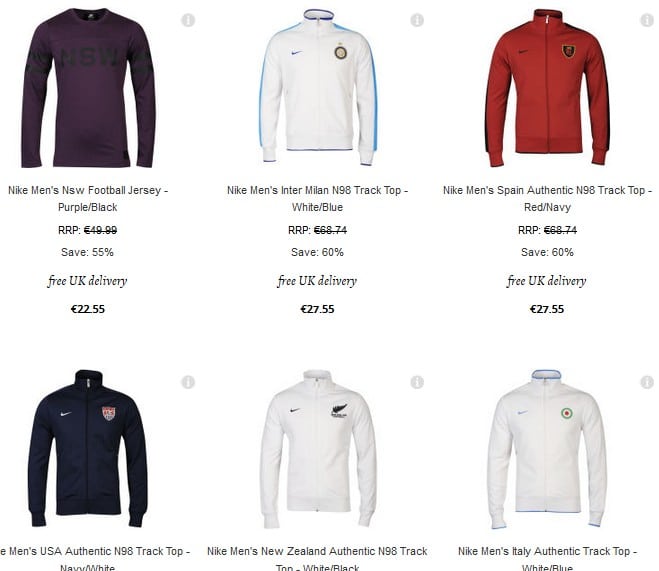Open info icon for Italy track top
Viewport: 659px width, 571px height.
[647, 382]
